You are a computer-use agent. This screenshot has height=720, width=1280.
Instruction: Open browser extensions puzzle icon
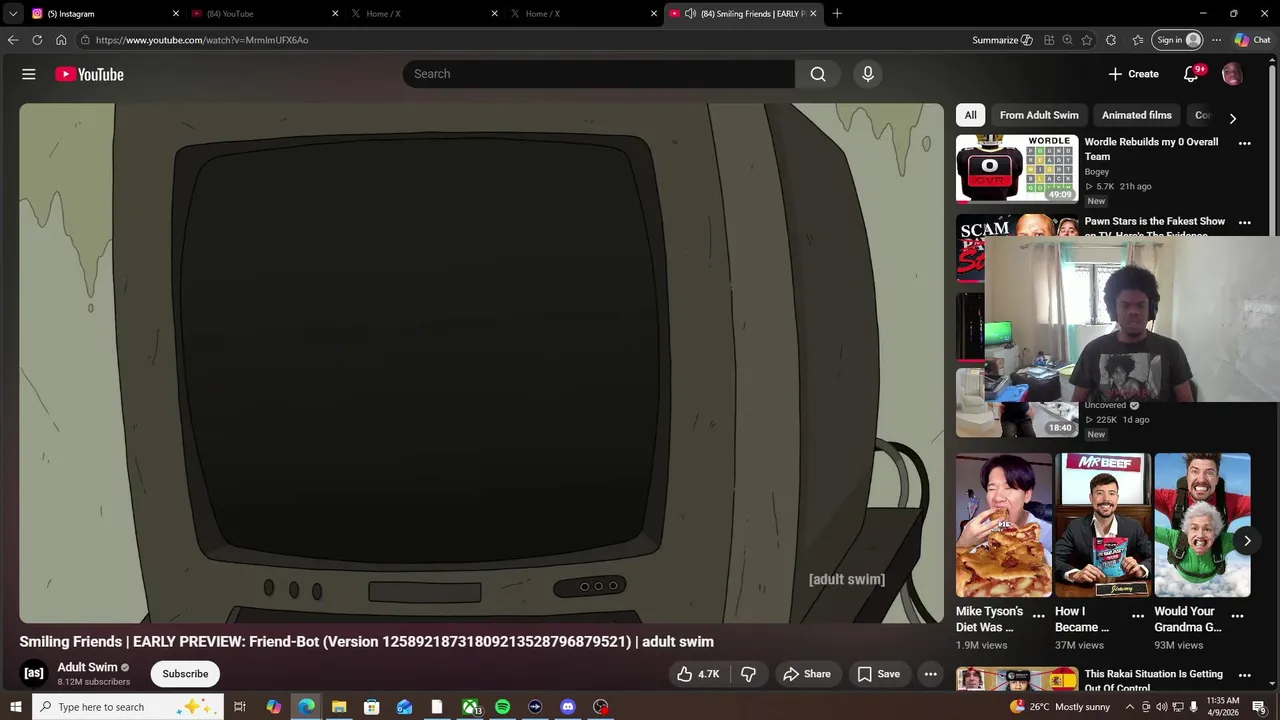pyautogui.click(x=1111, y=40)
